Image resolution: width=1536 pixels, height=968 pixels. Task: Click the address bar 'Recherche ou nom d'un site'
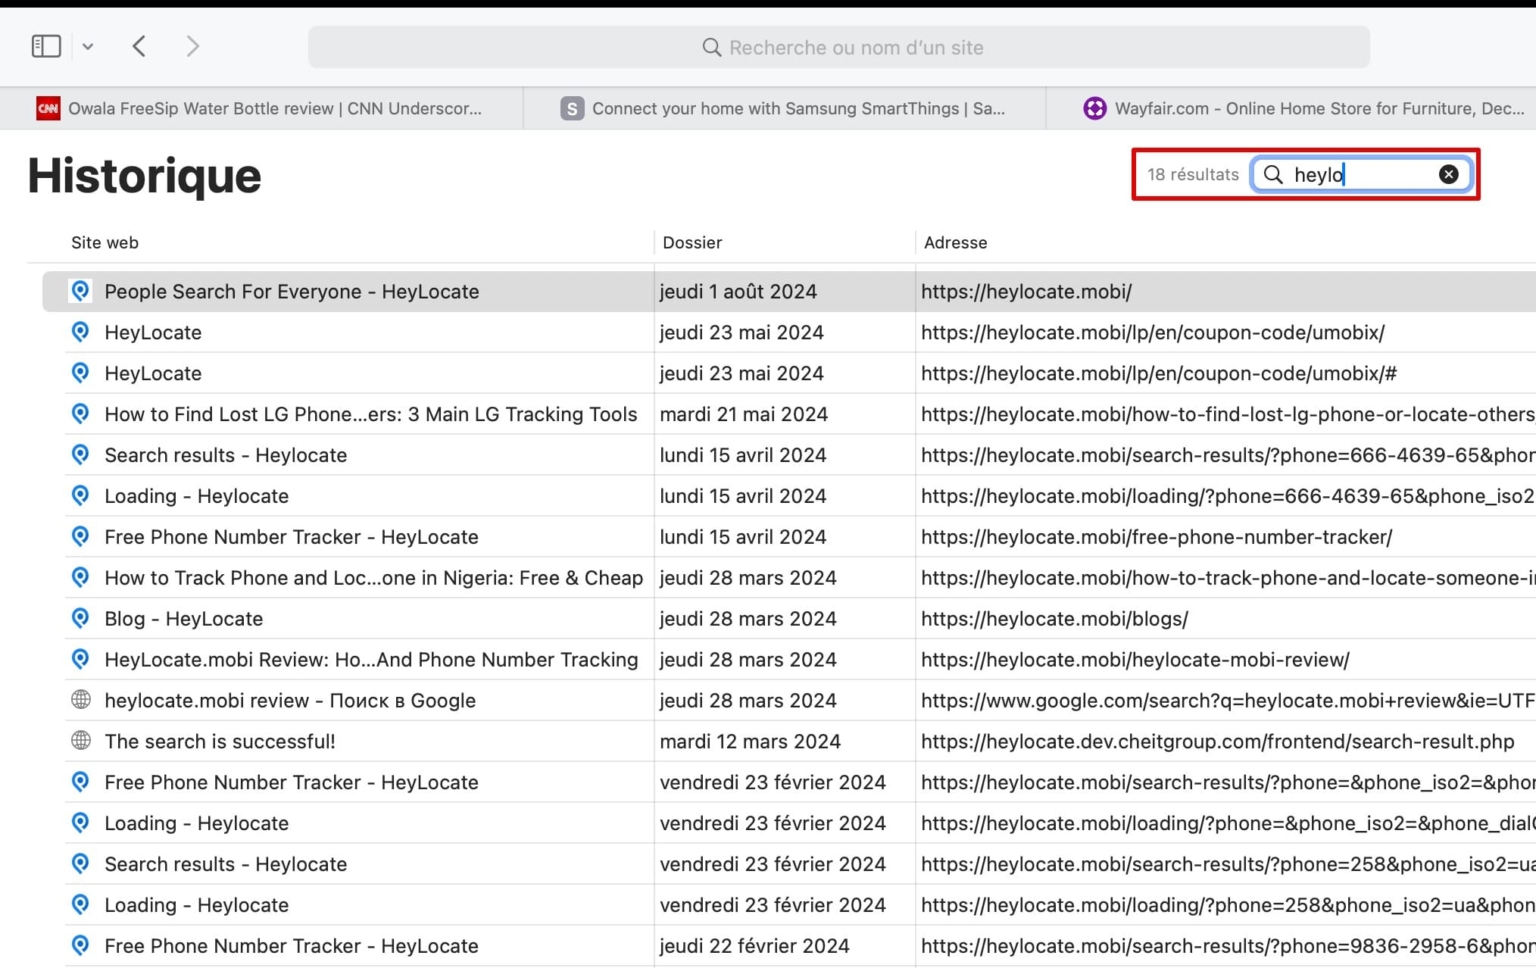[x=839, y=47]
